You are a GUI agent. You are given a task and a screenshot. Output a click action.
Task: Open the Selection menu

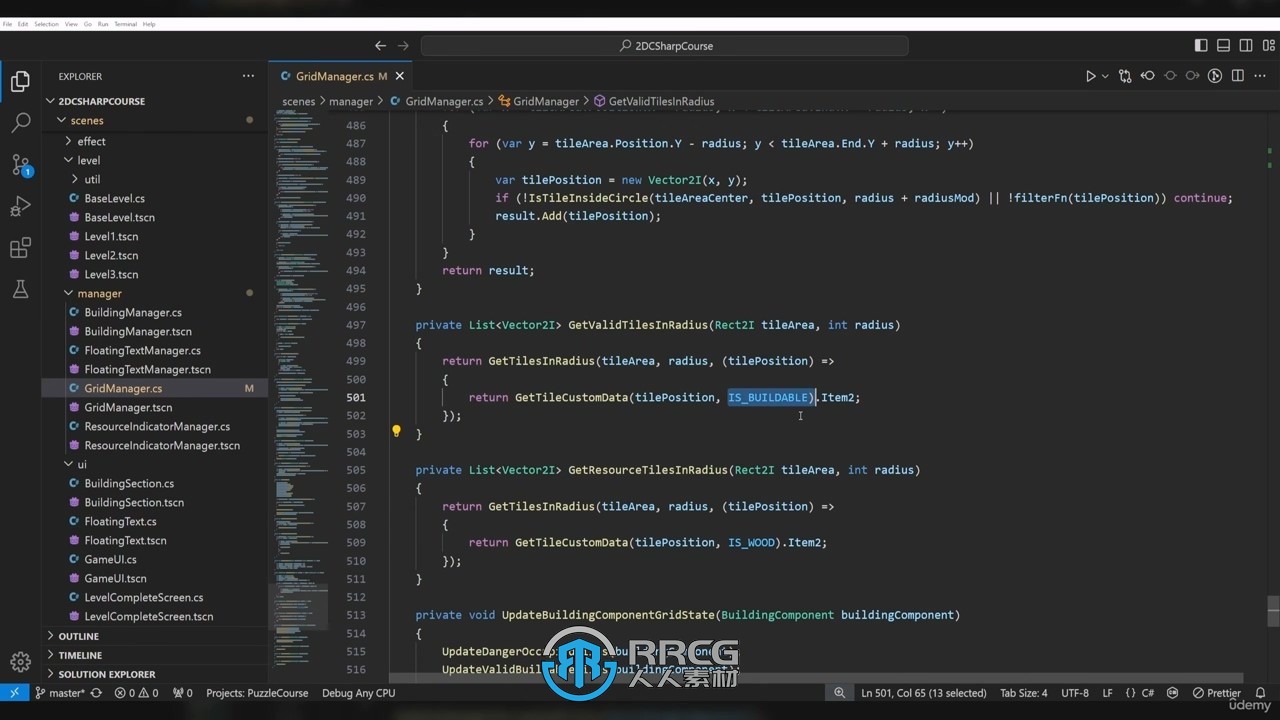pyautogui.click(x=47, y=24)
